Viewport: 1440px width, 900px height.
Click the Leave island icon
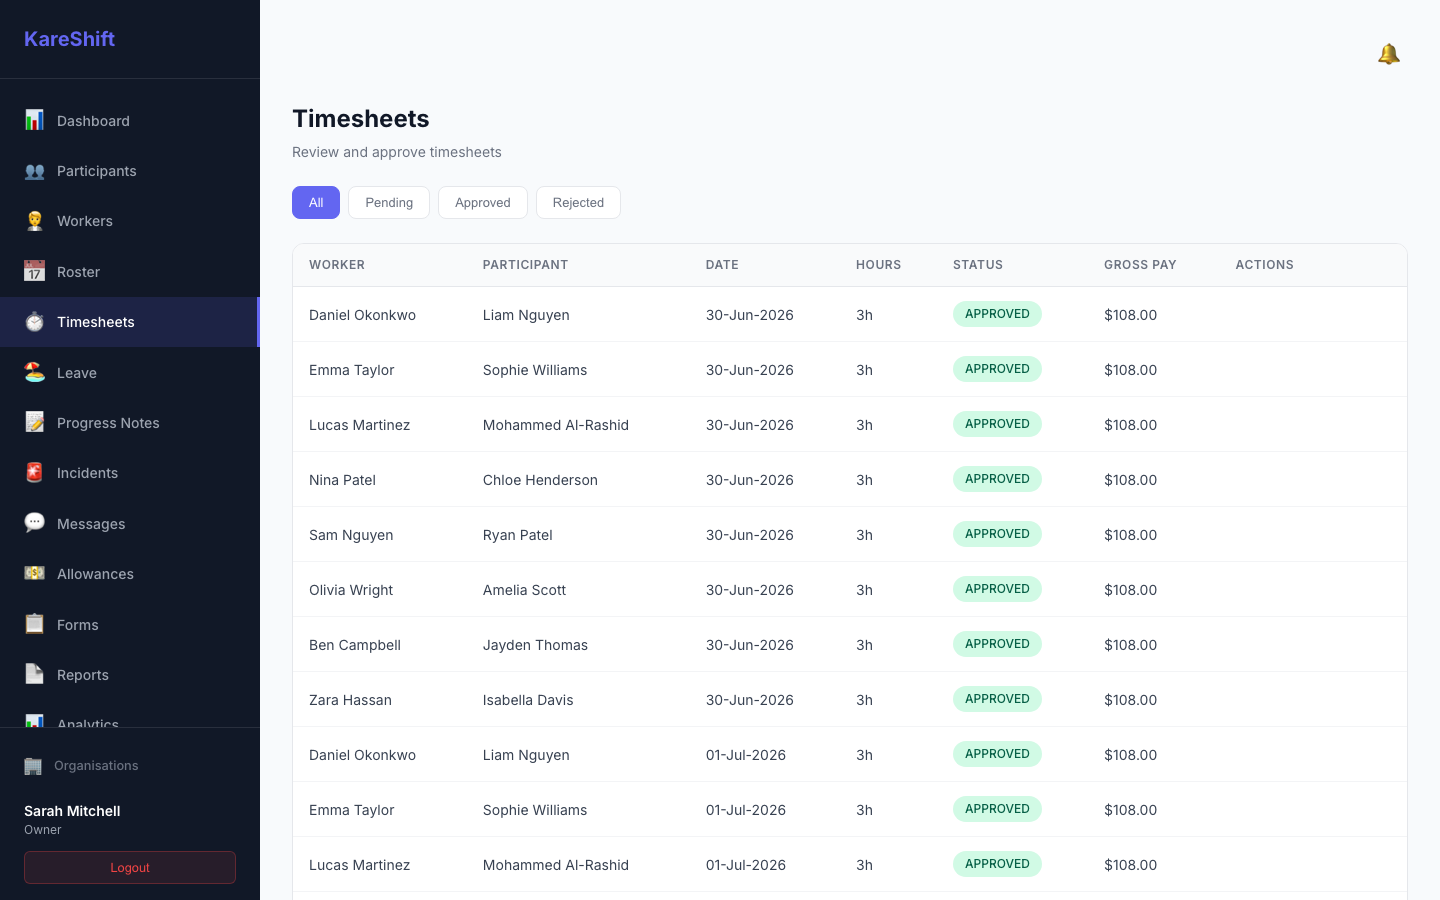34,372
